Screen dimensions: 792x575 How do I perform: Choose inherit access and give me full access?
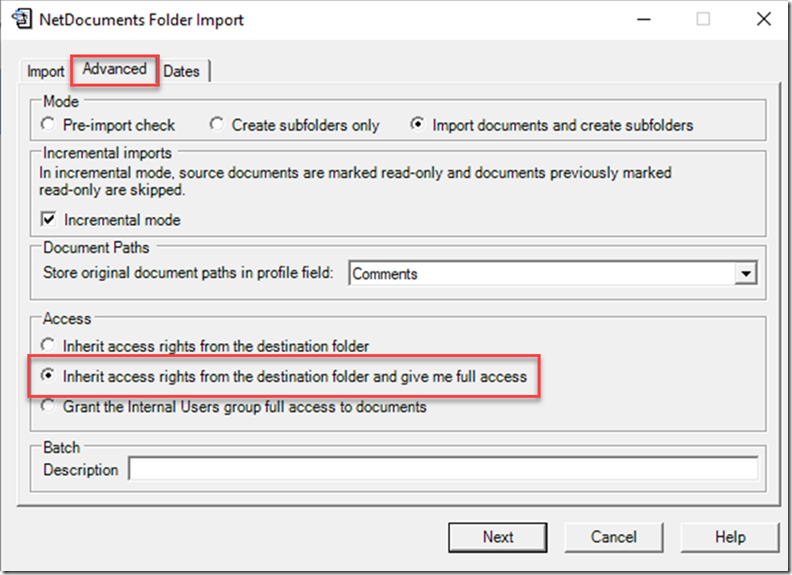click(284, 376)
